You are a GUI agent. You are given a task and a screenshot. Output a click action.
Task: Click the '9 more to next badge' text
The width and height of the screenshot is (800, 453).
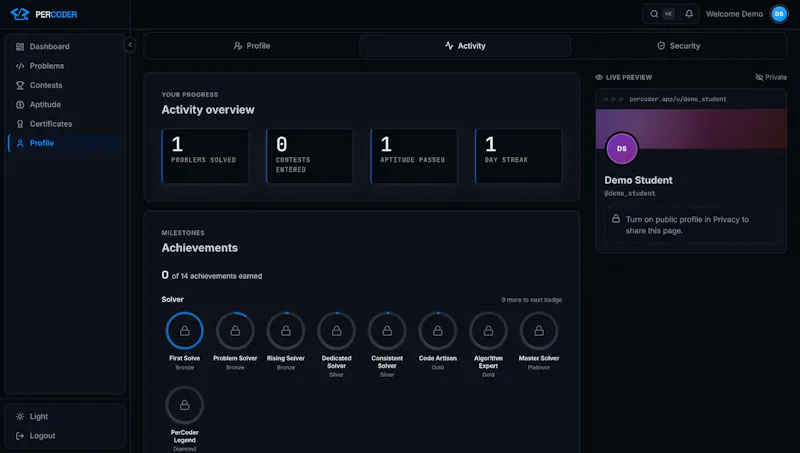click(532, 300)
